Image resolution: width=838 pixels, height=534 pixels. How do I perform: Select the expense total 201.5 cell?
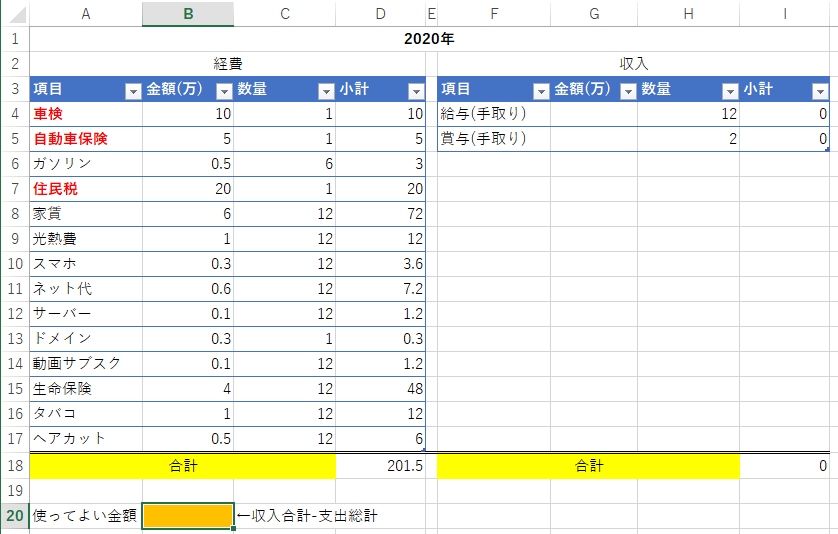(381, 466)
